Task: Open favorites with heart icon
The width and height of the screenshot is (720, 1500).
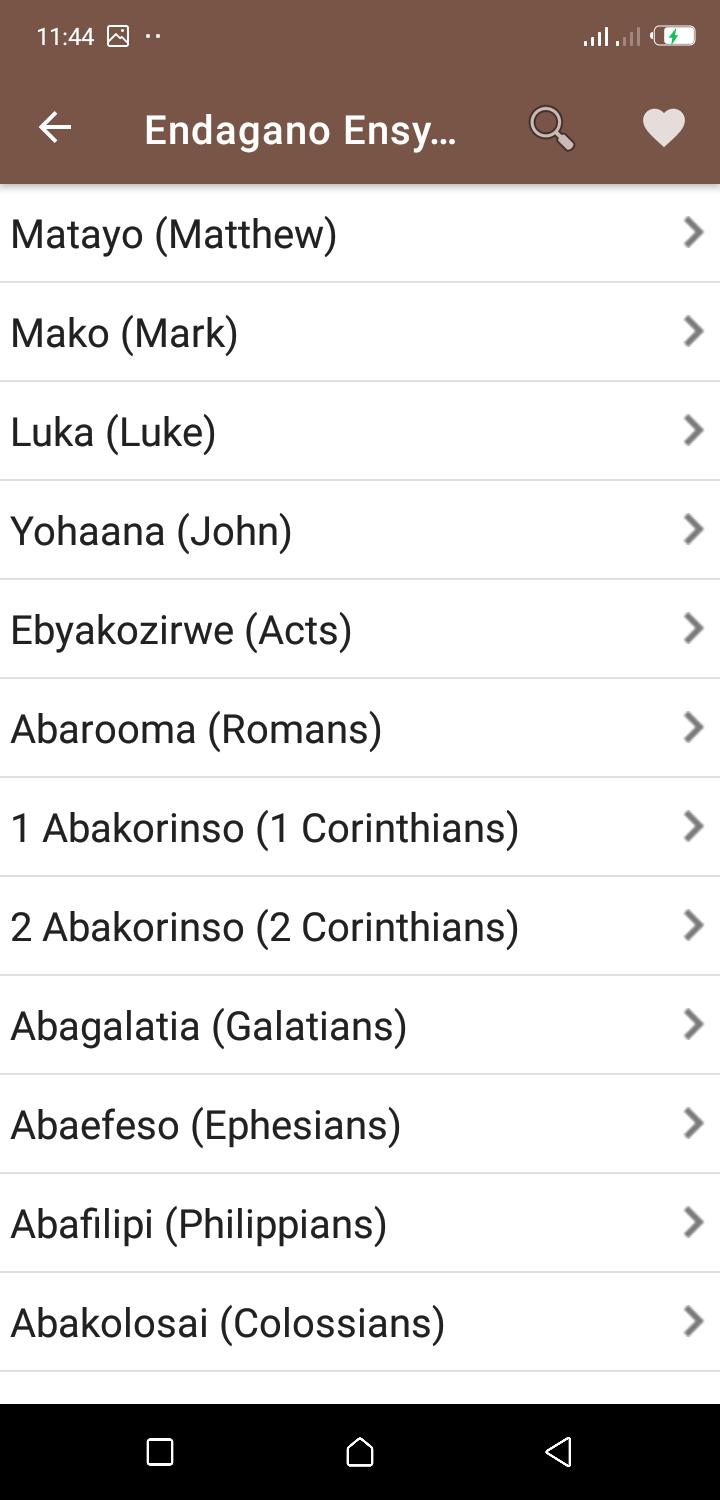Action: (x=663, y=128)
